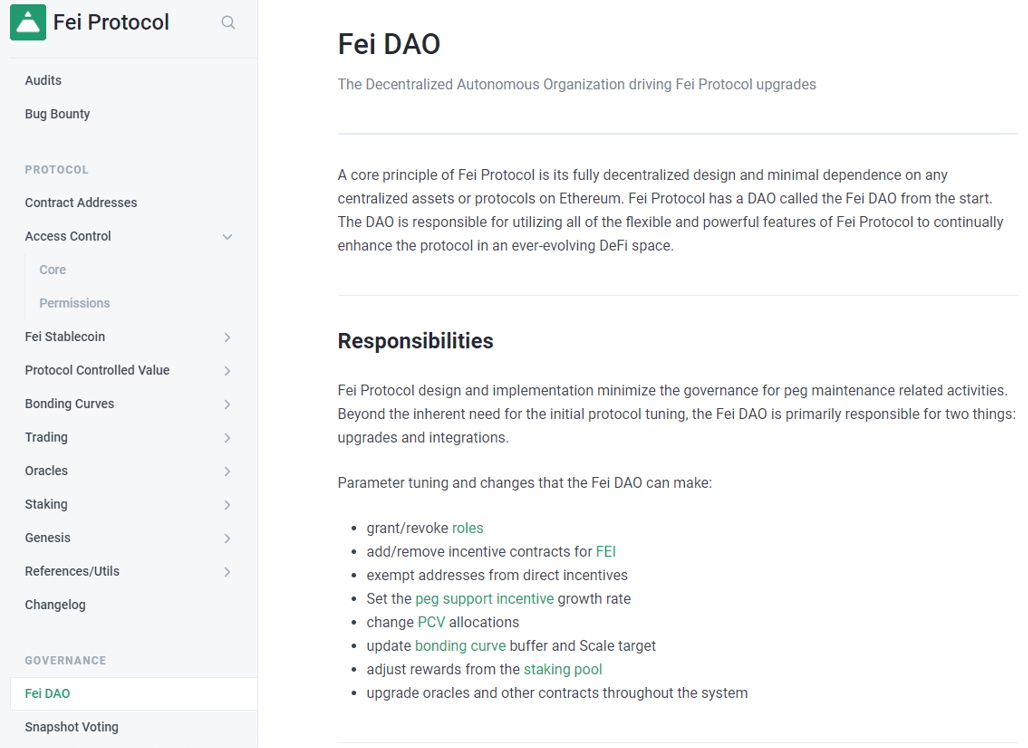Open the staking pool link
The image size is (1028, 748).
pos(563,669)
